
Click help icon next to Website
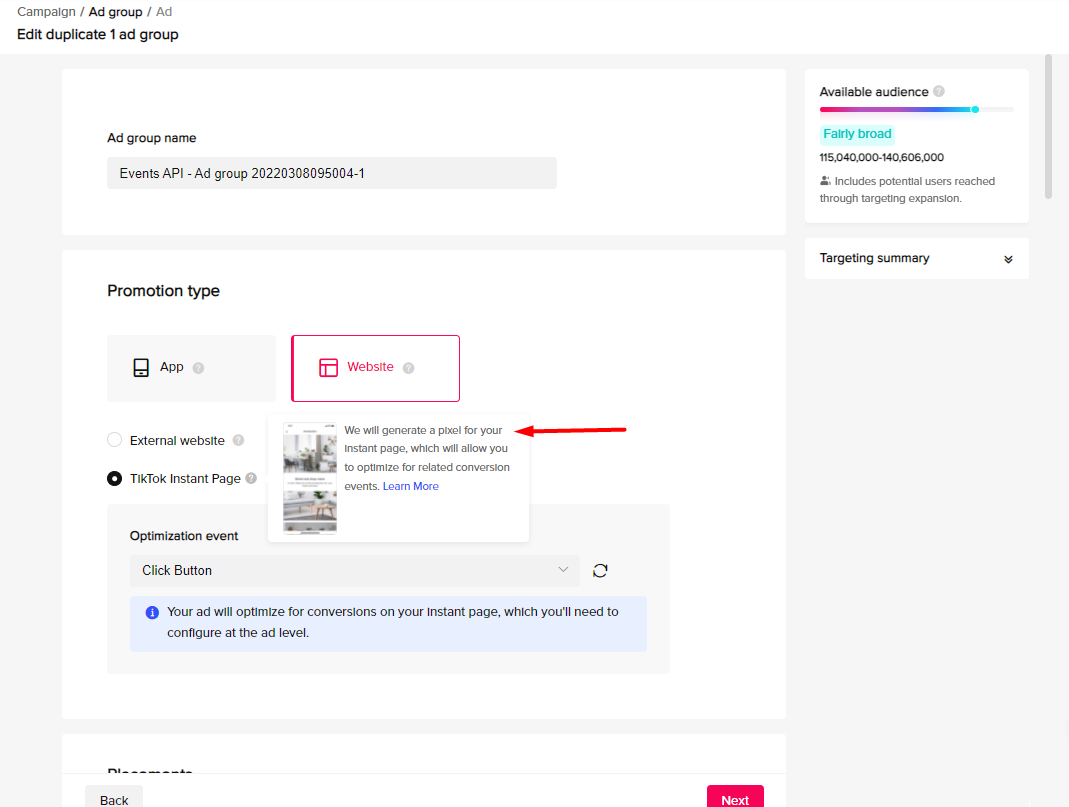[x=408, y=368]
